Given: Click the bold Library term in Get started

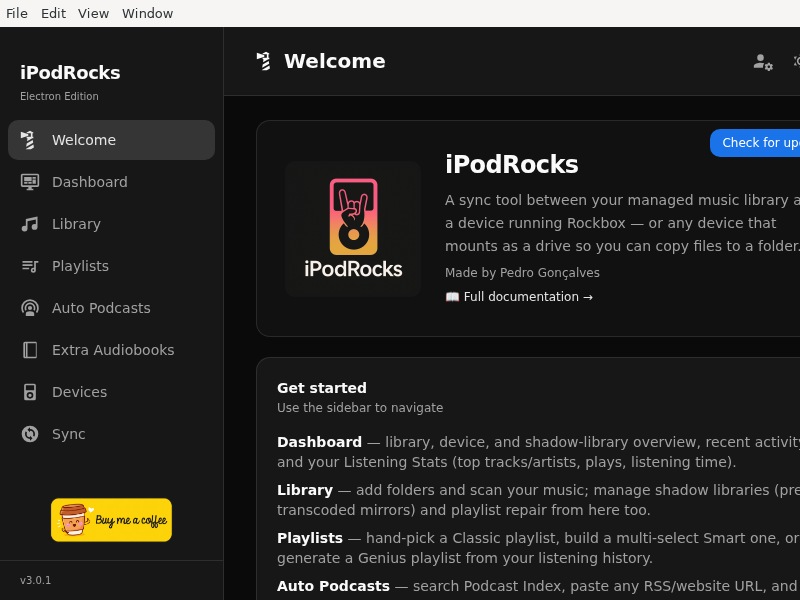Looking at the screenshot, I should (x=305, y=490).
